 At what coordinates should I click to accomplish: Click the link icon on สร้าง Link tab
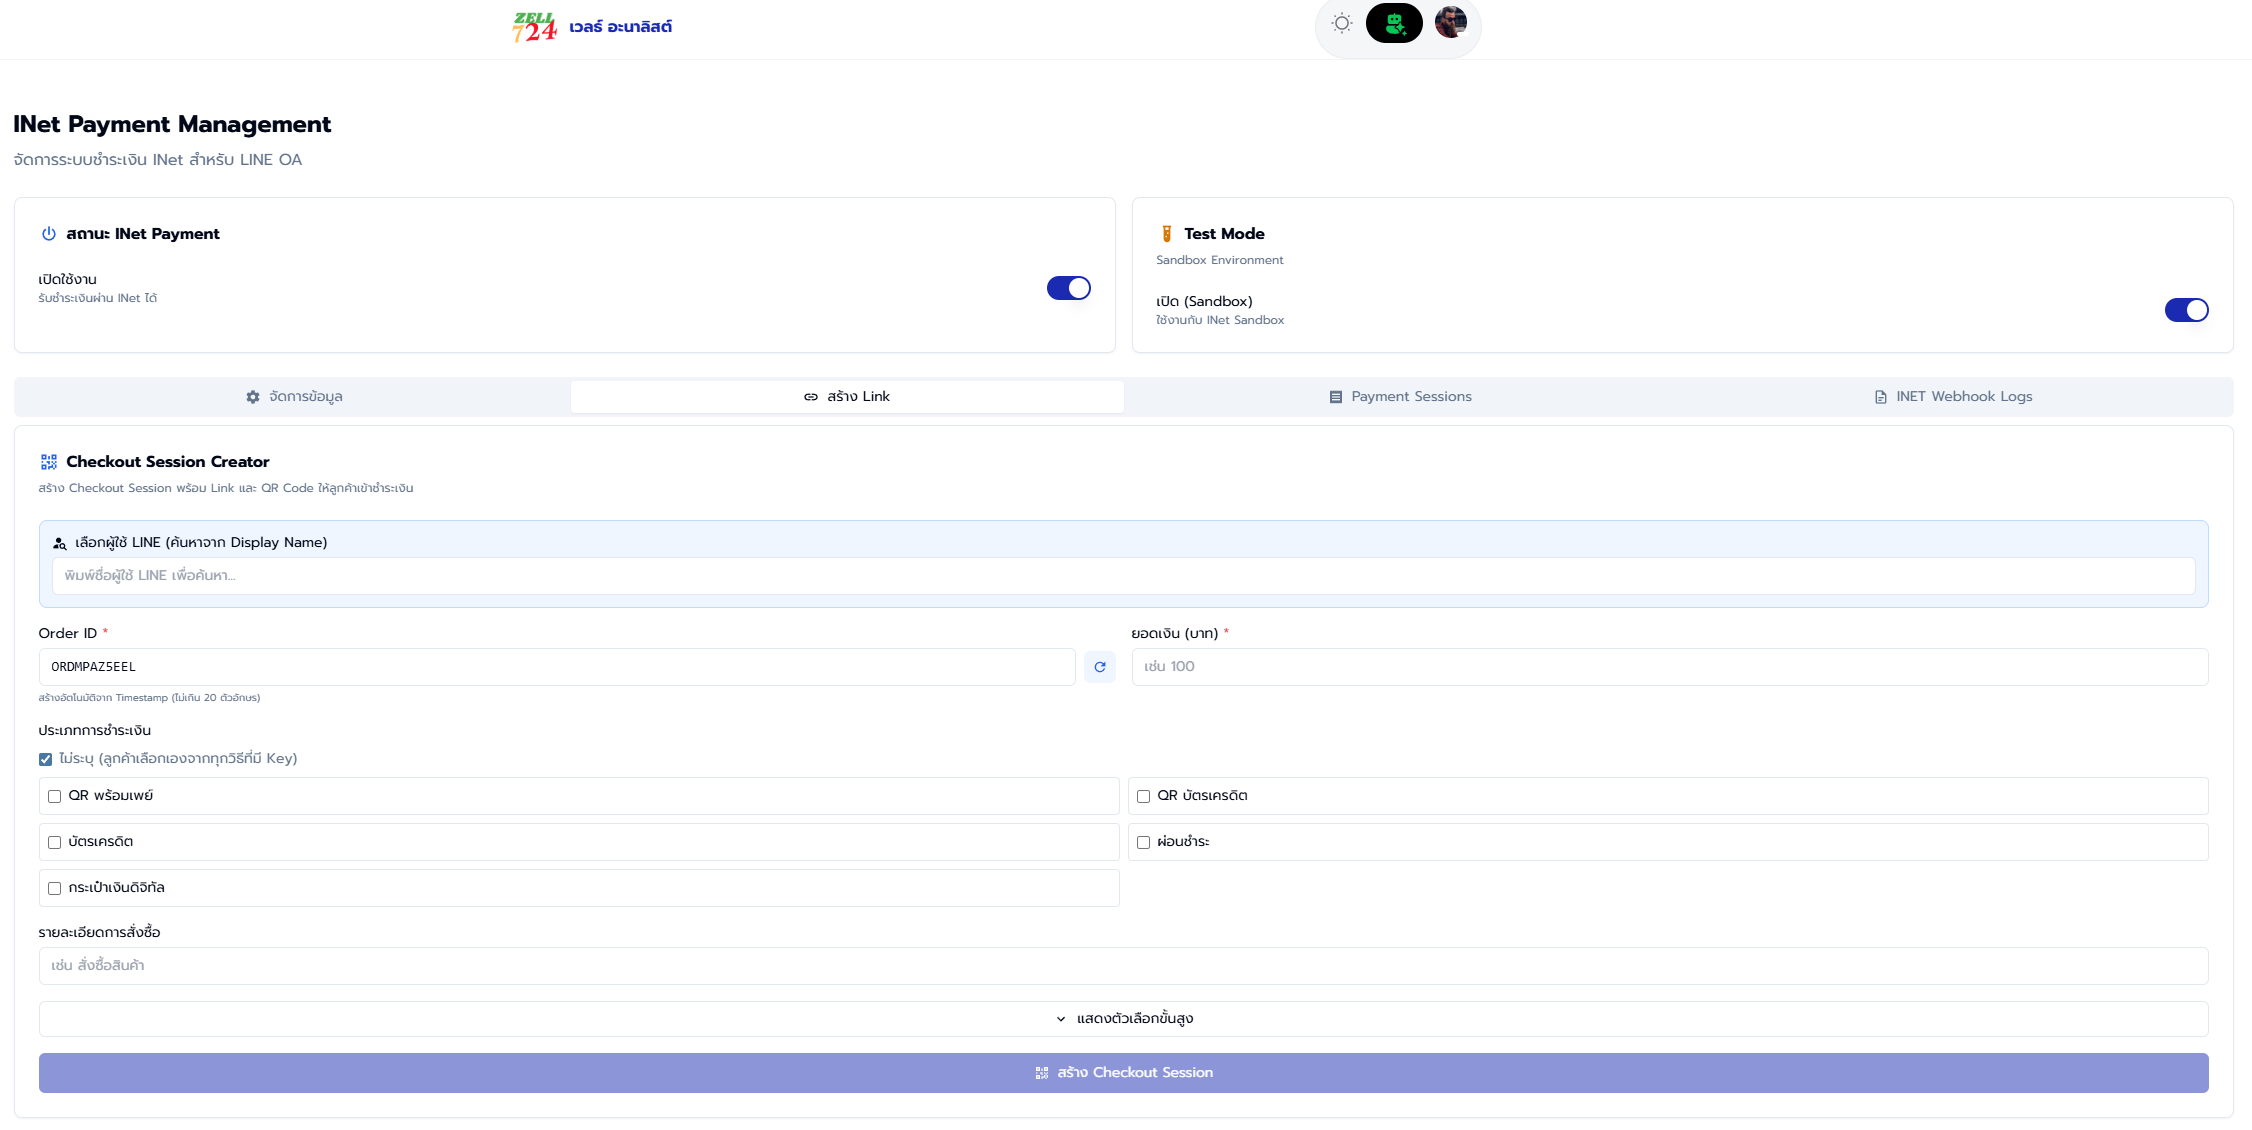tap(811, 397)
